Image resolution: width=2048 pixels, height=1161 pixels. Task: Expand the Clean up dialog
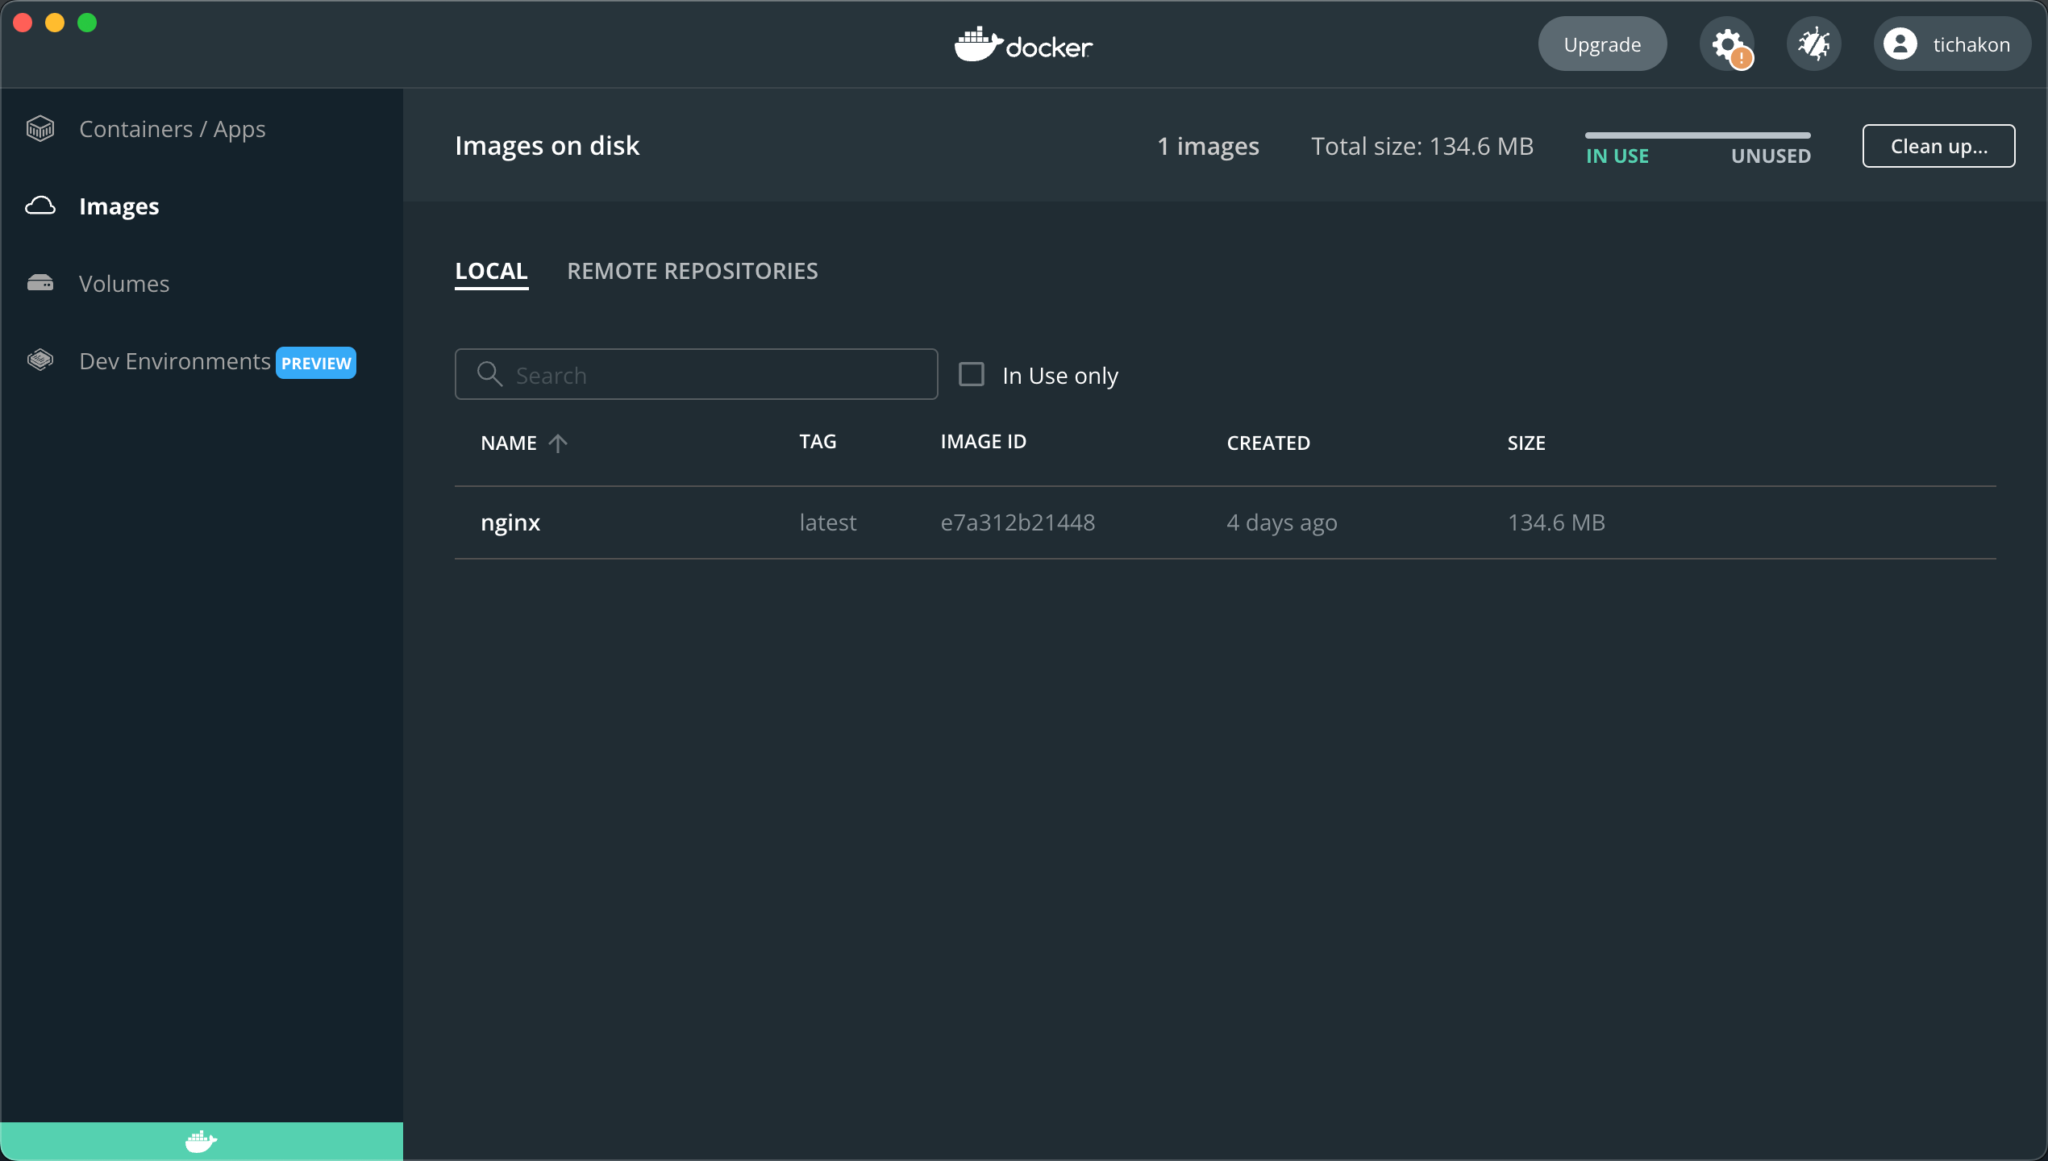coord(1937,145)
